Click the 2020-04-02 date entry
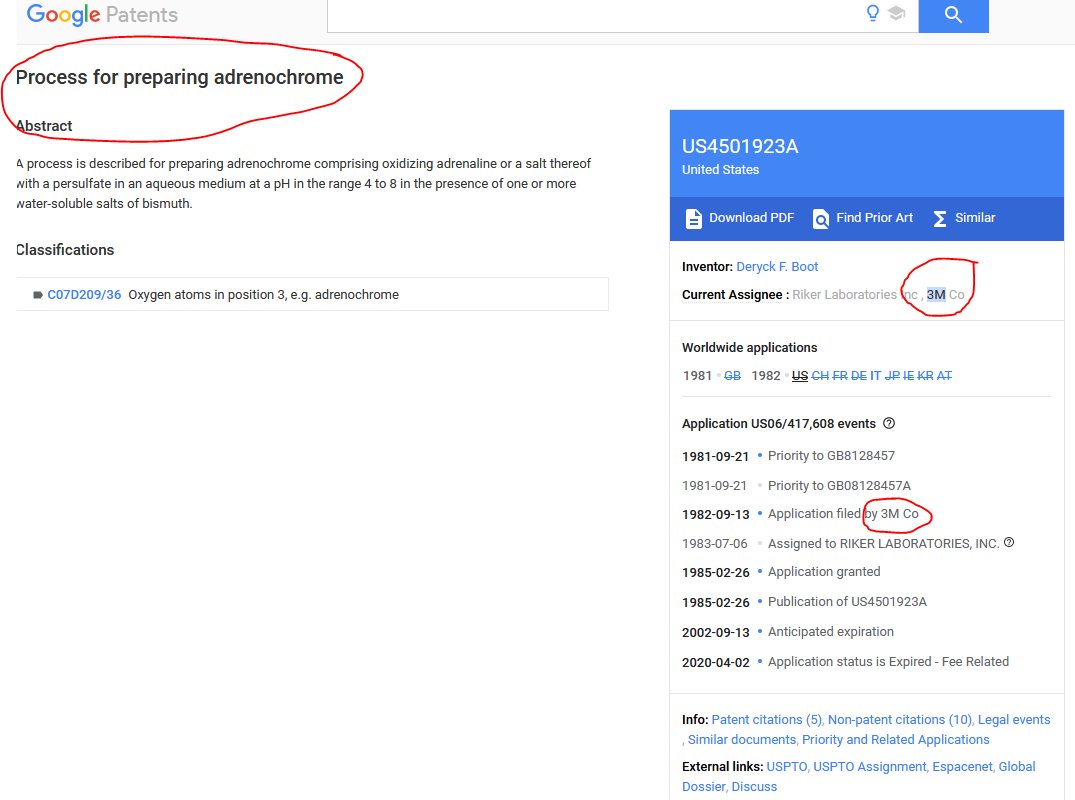The height and width of the screenshot is (800, 1075). 716,663
